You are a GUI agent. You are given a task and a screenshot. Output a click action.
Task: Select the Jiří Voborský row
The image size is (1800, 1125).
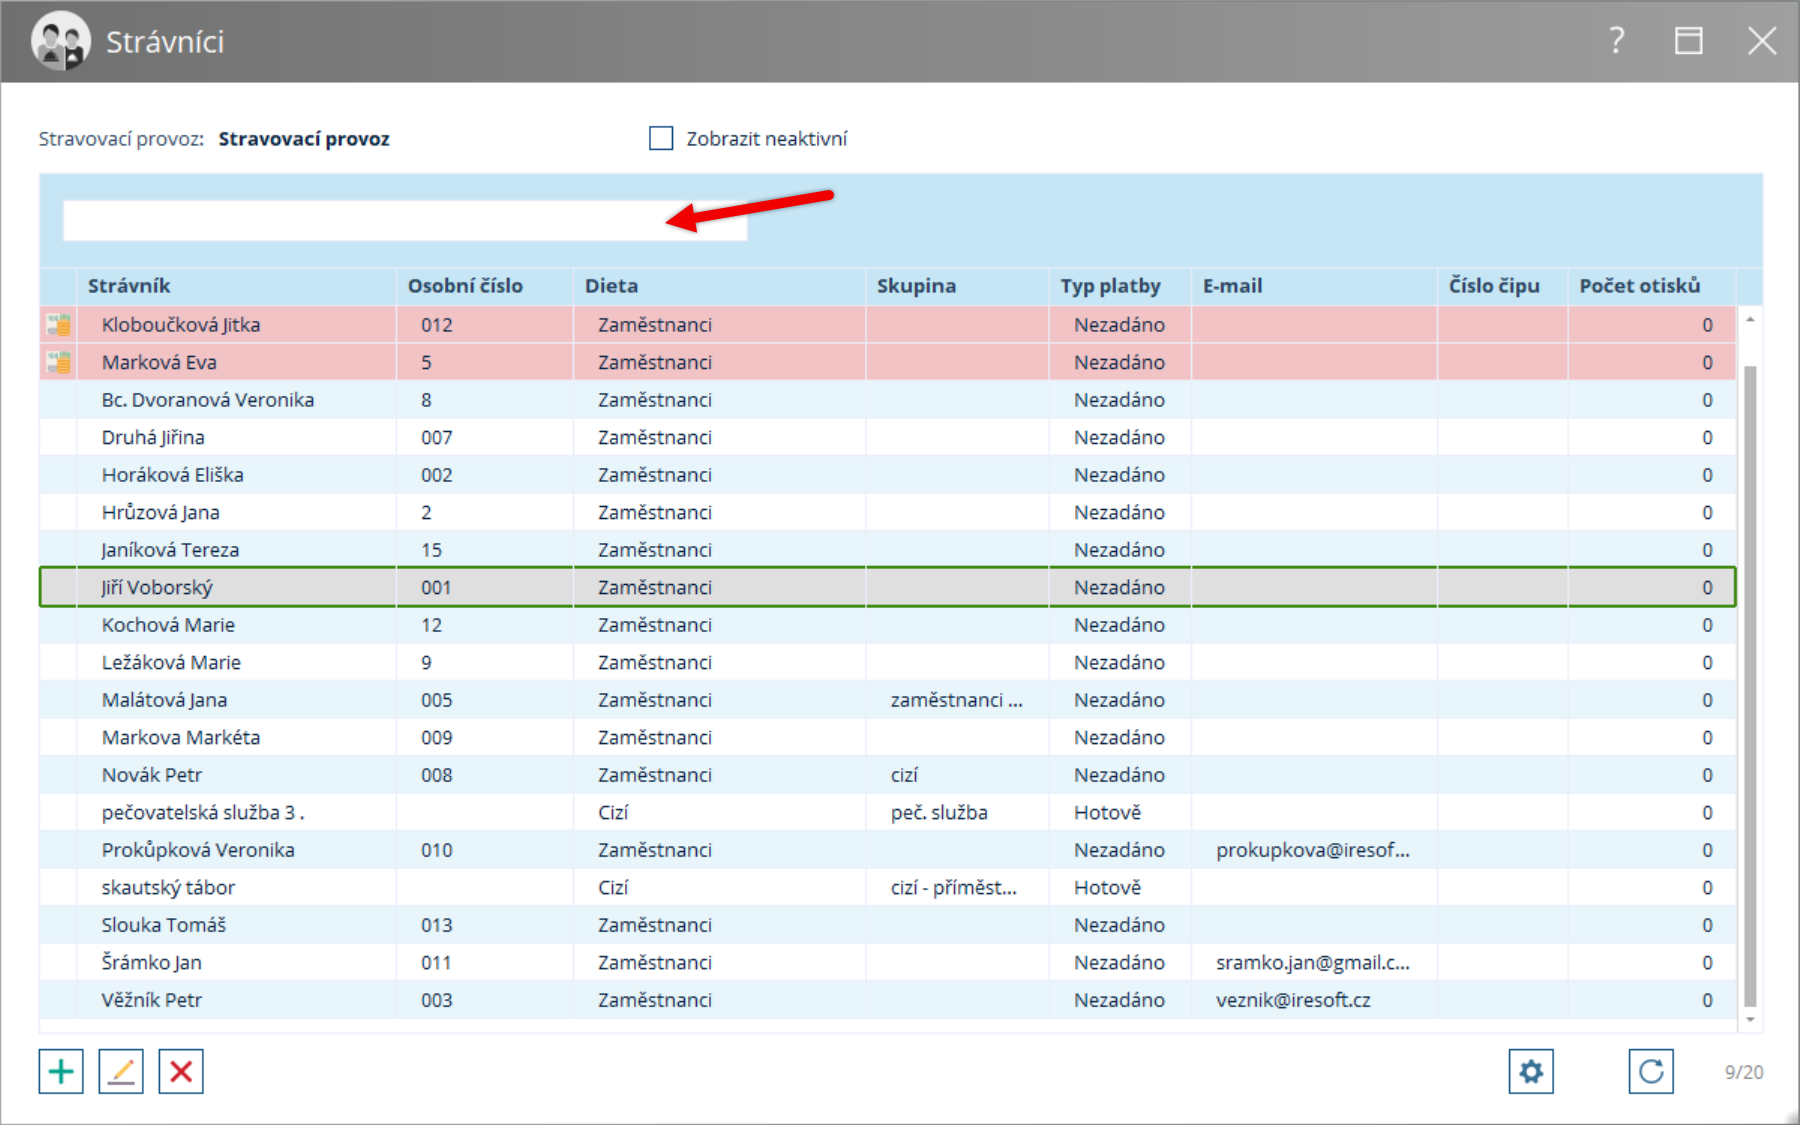point(888,587)
